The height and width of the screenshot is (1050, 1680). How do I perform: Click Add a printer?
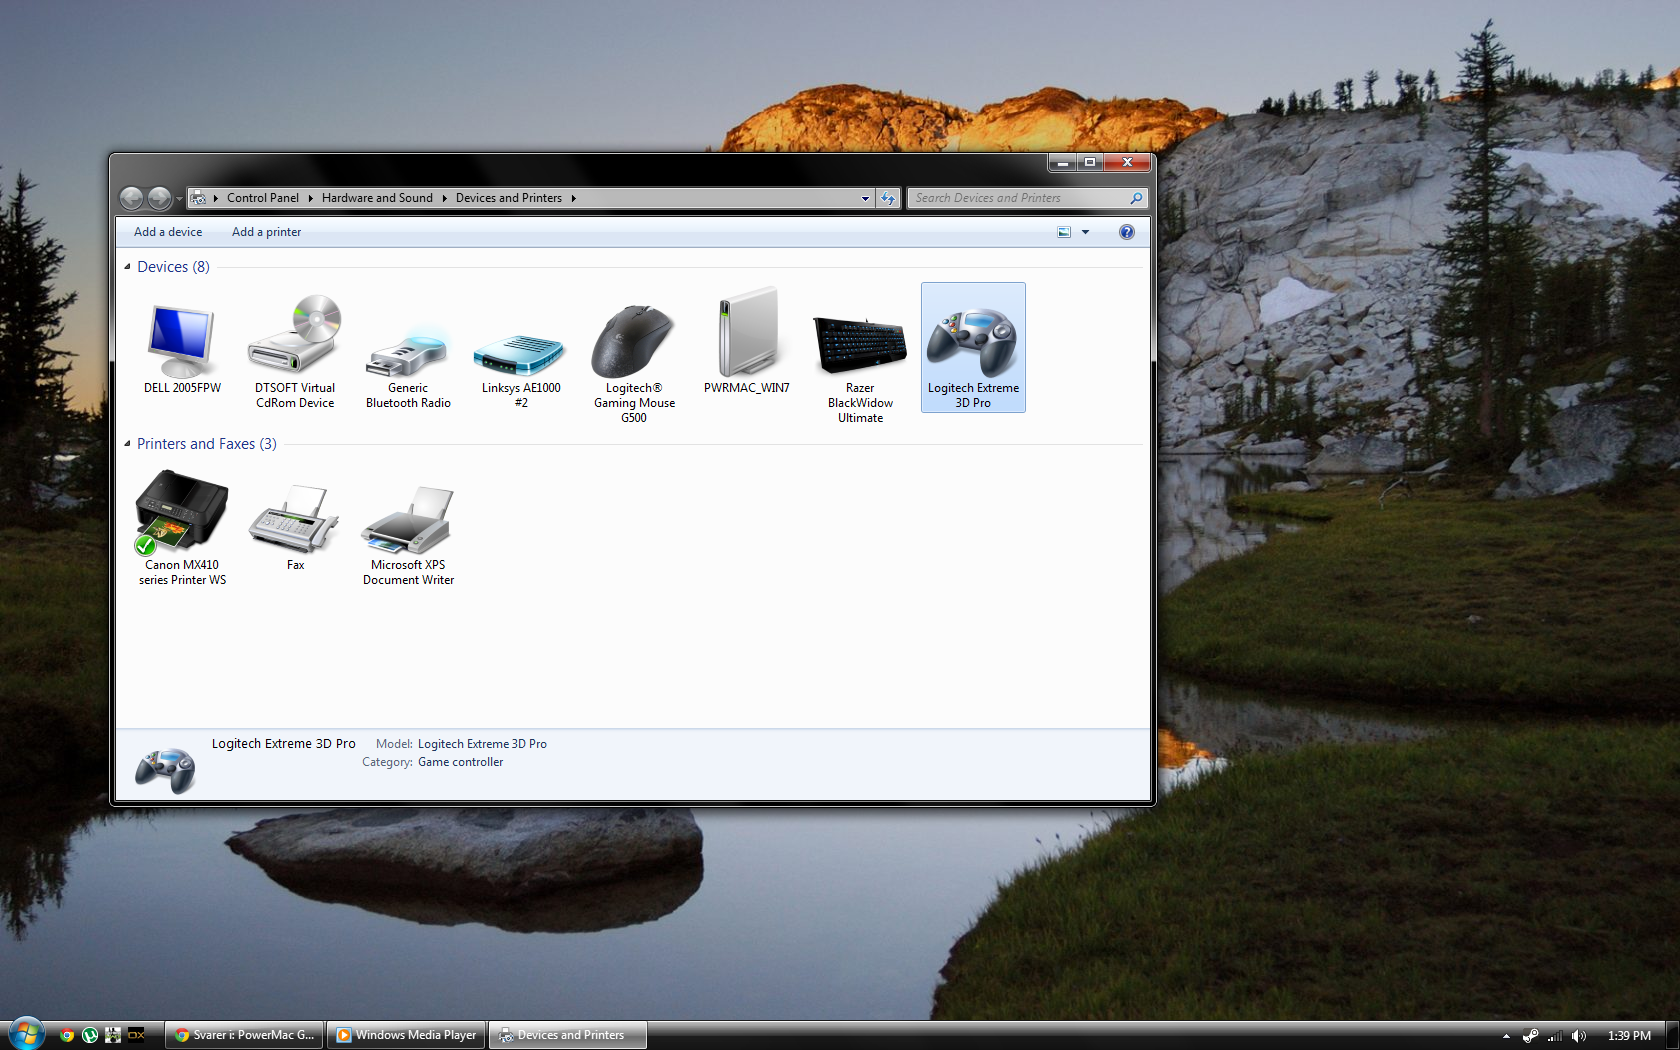266,232
